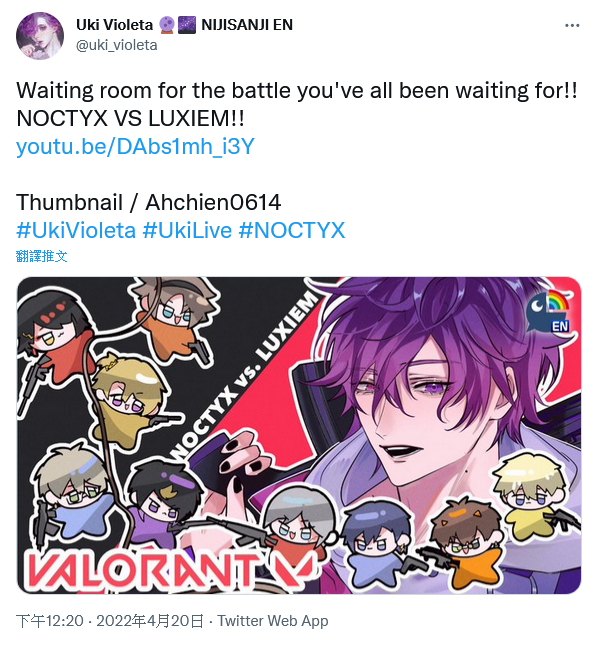Open the #NOCTYX hashtag
The width and height of the screenshot is (598, 646).
292,230
